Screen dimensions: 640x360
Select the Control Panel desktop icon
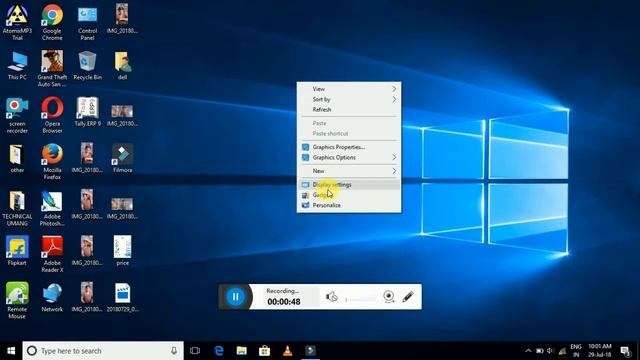87,22
